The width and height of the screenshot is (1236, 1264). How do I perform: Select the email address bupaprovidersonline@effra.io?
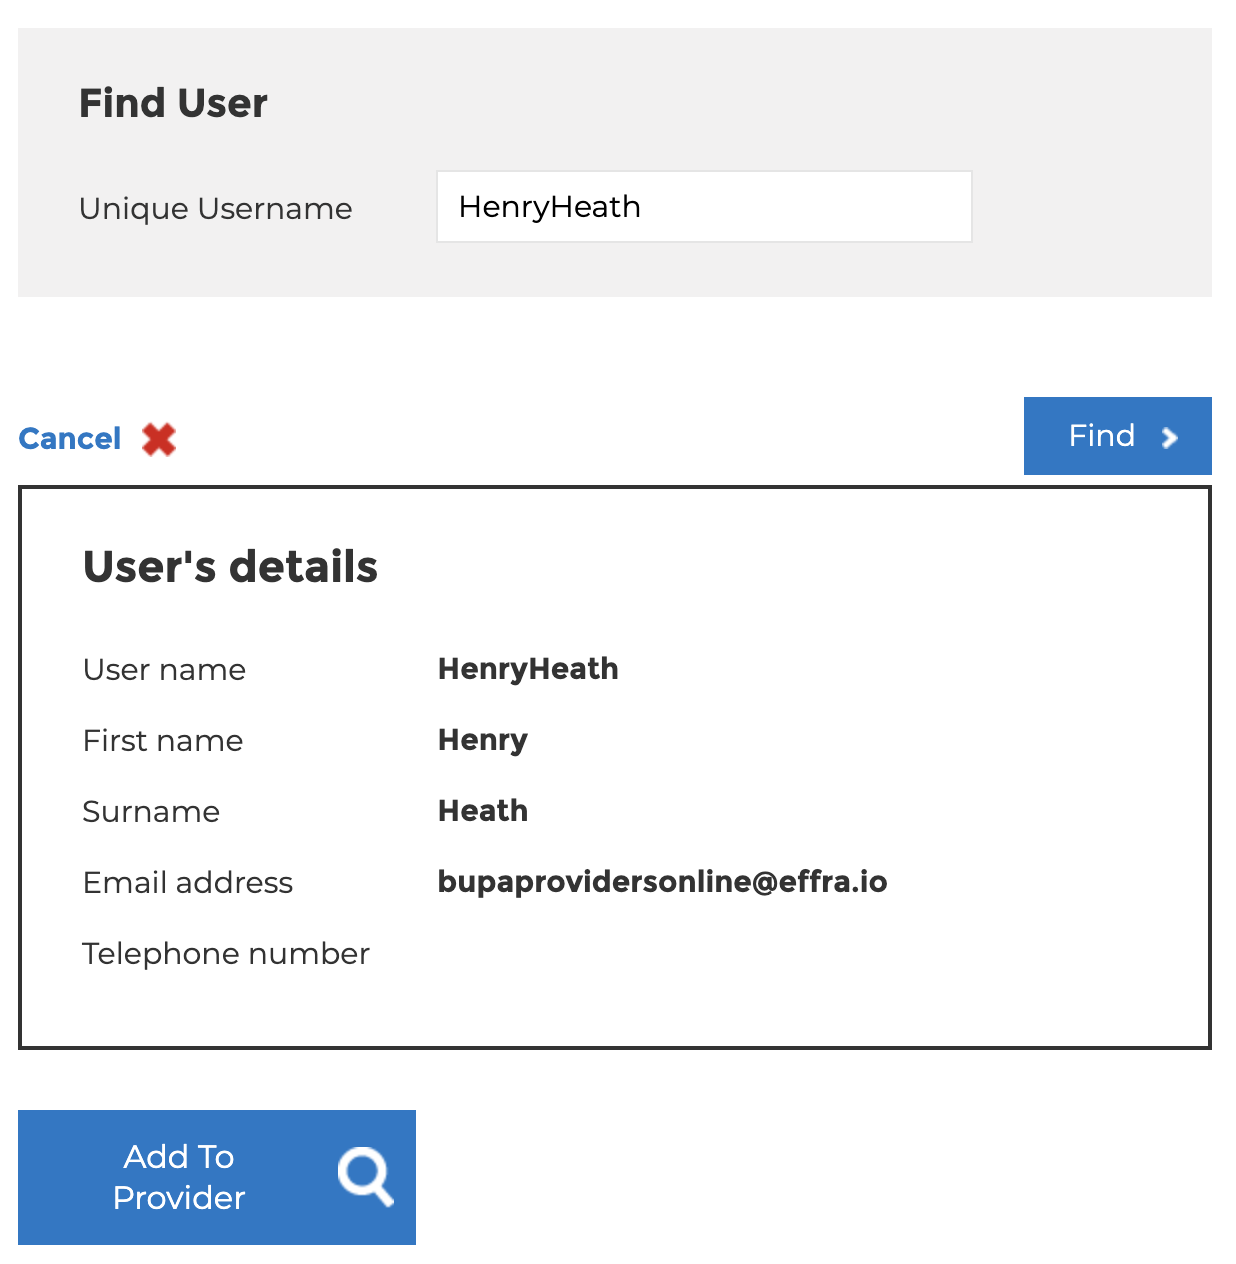pyautogui.click(x=662, y=882)
